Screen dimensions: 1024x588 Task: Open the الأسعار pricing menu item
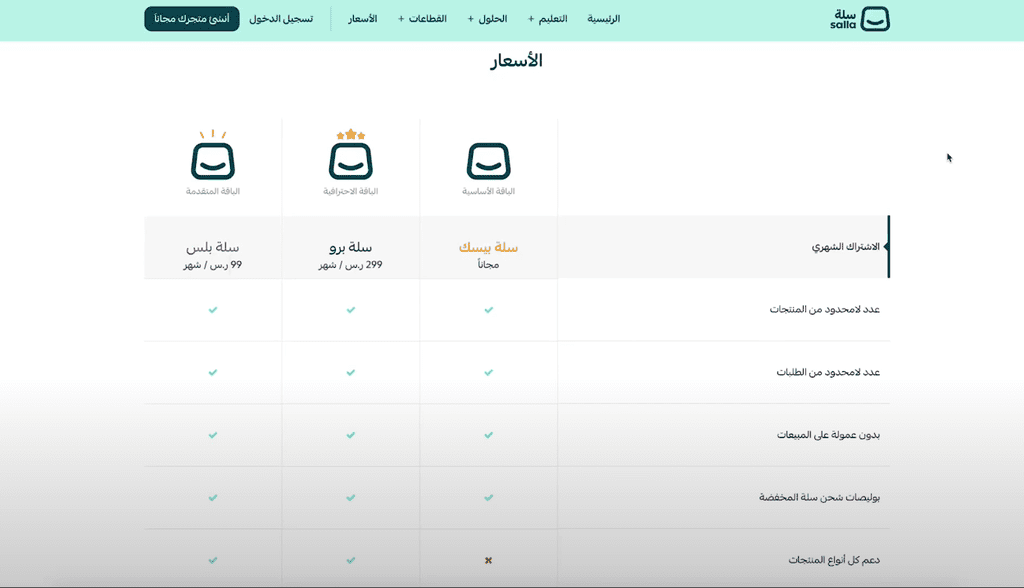362,19
